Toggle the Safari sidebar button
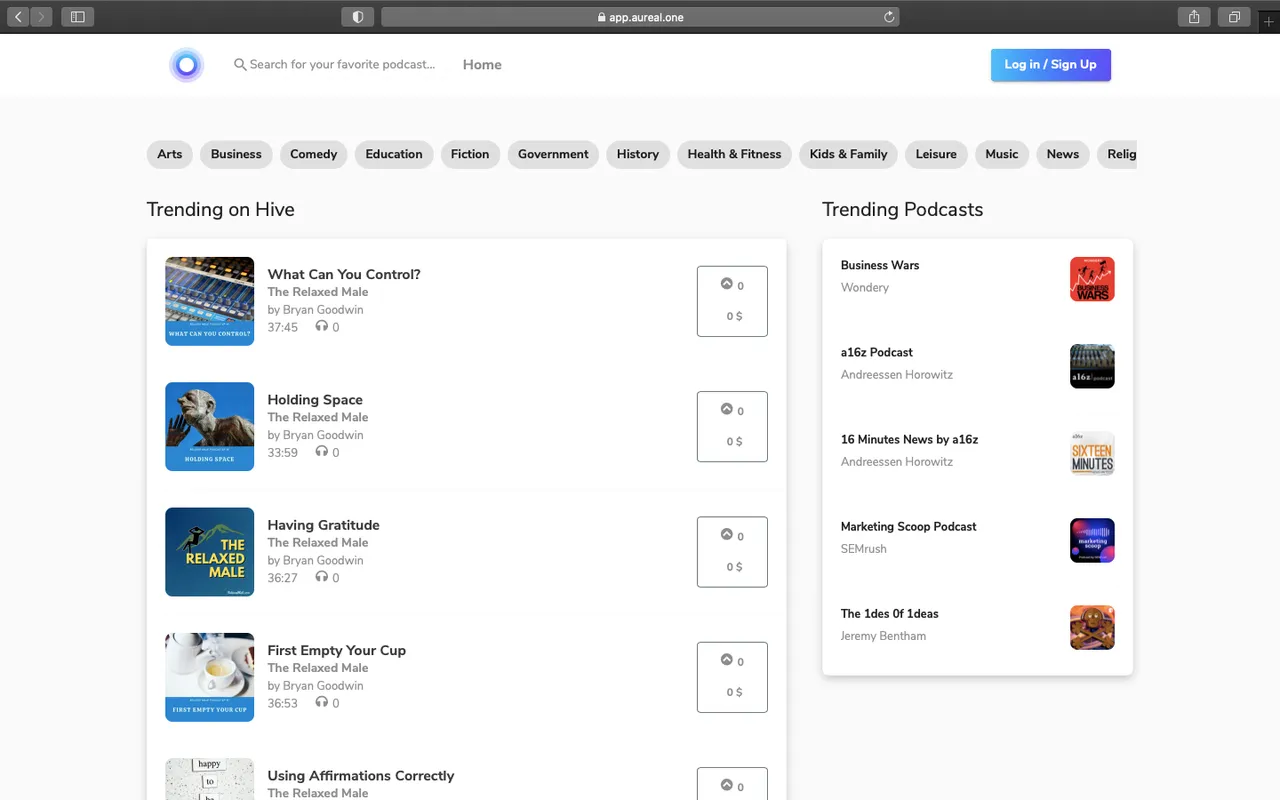The width and height of the screenshot is (1280, 800). [77, 17]
